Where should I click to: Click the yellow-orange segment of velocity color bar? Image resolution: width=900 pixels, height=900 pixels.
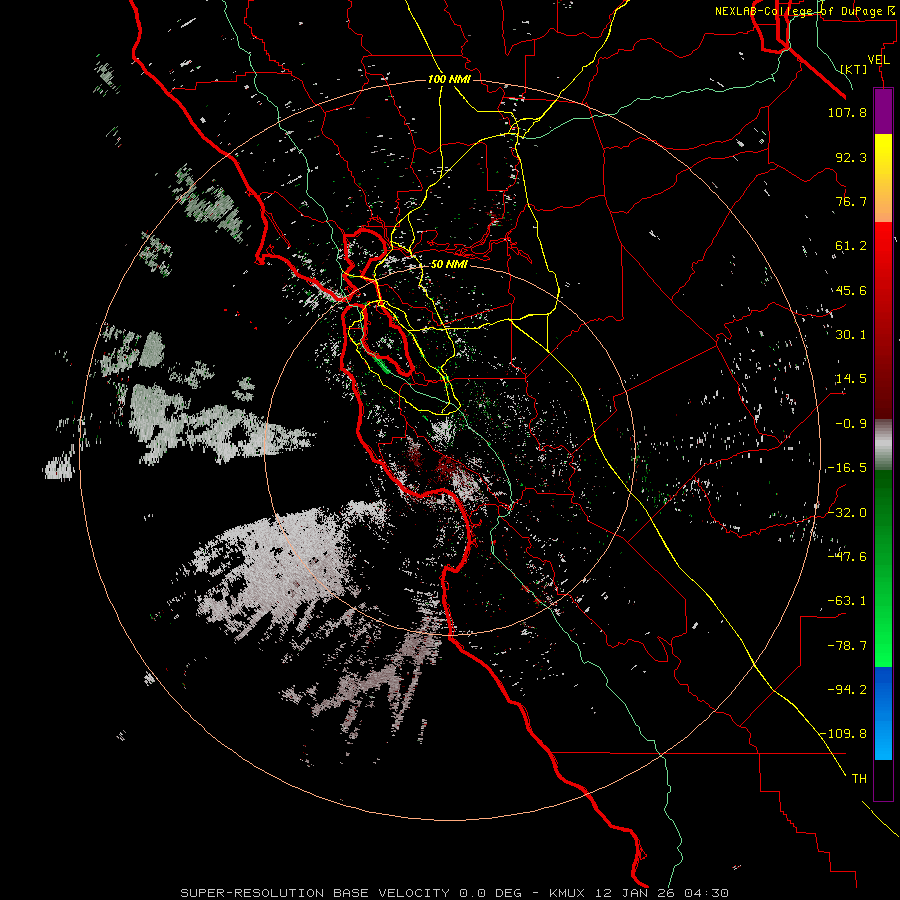click(883, 178)
